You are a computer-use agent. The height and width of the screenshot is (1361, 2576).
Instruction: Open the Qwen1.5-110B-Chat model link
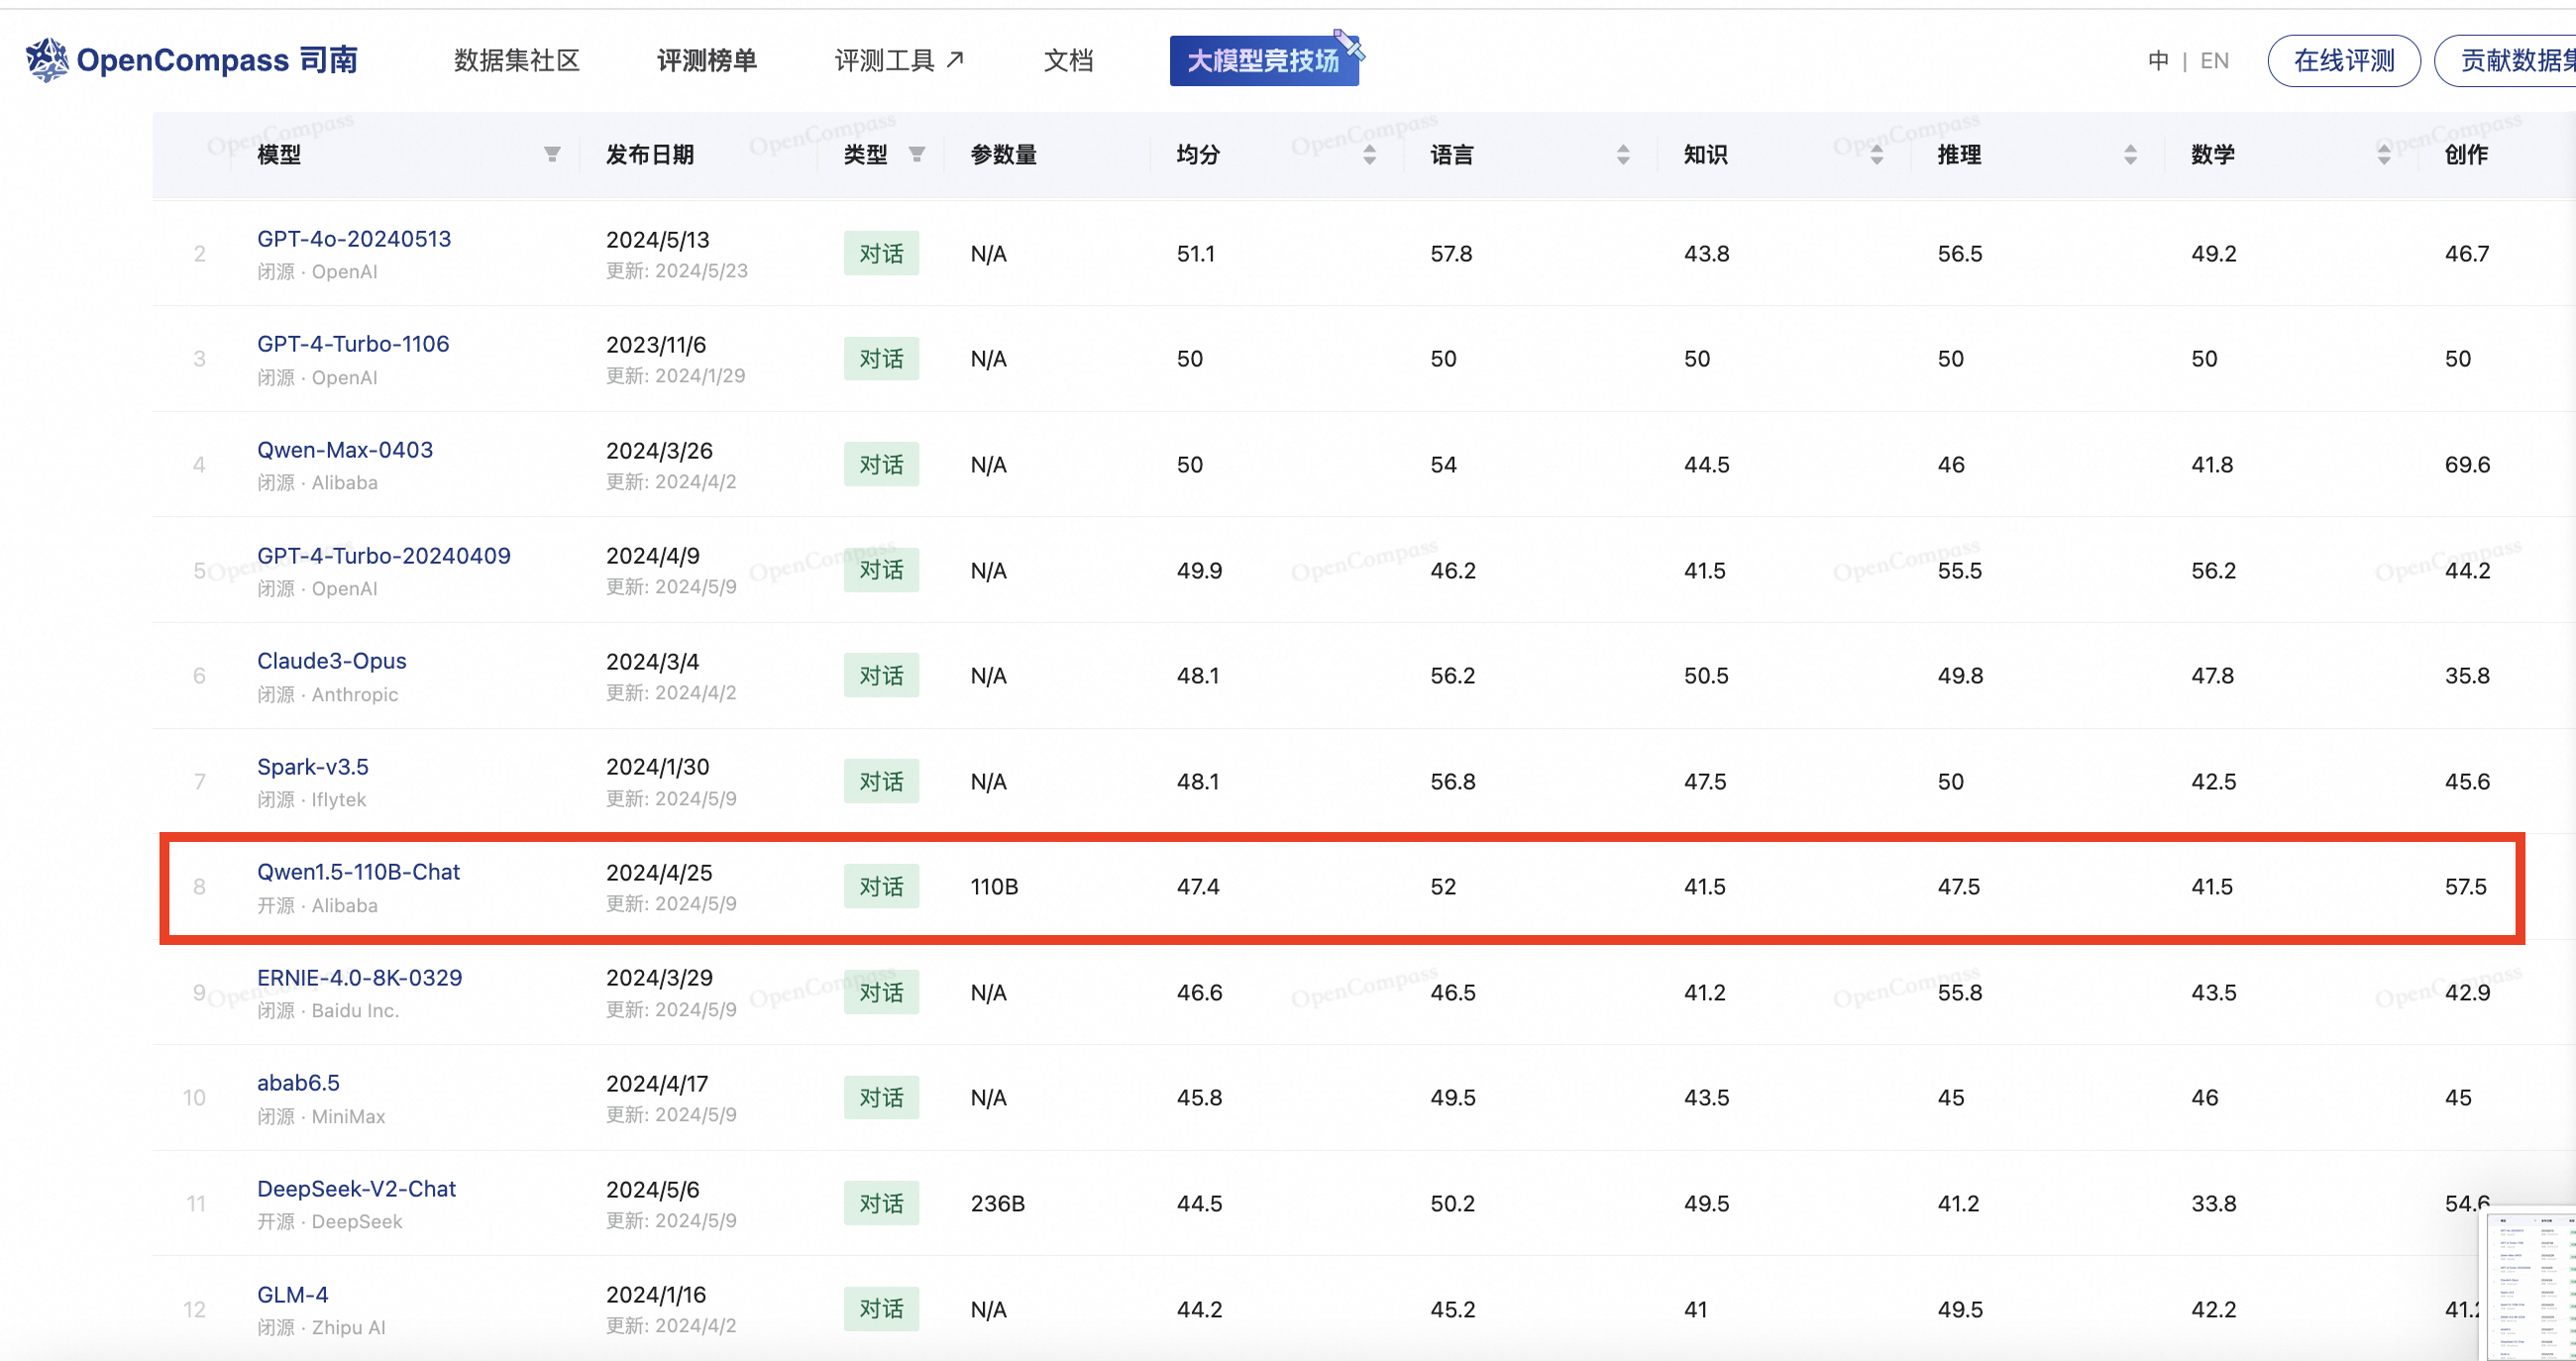click(358, 871)
